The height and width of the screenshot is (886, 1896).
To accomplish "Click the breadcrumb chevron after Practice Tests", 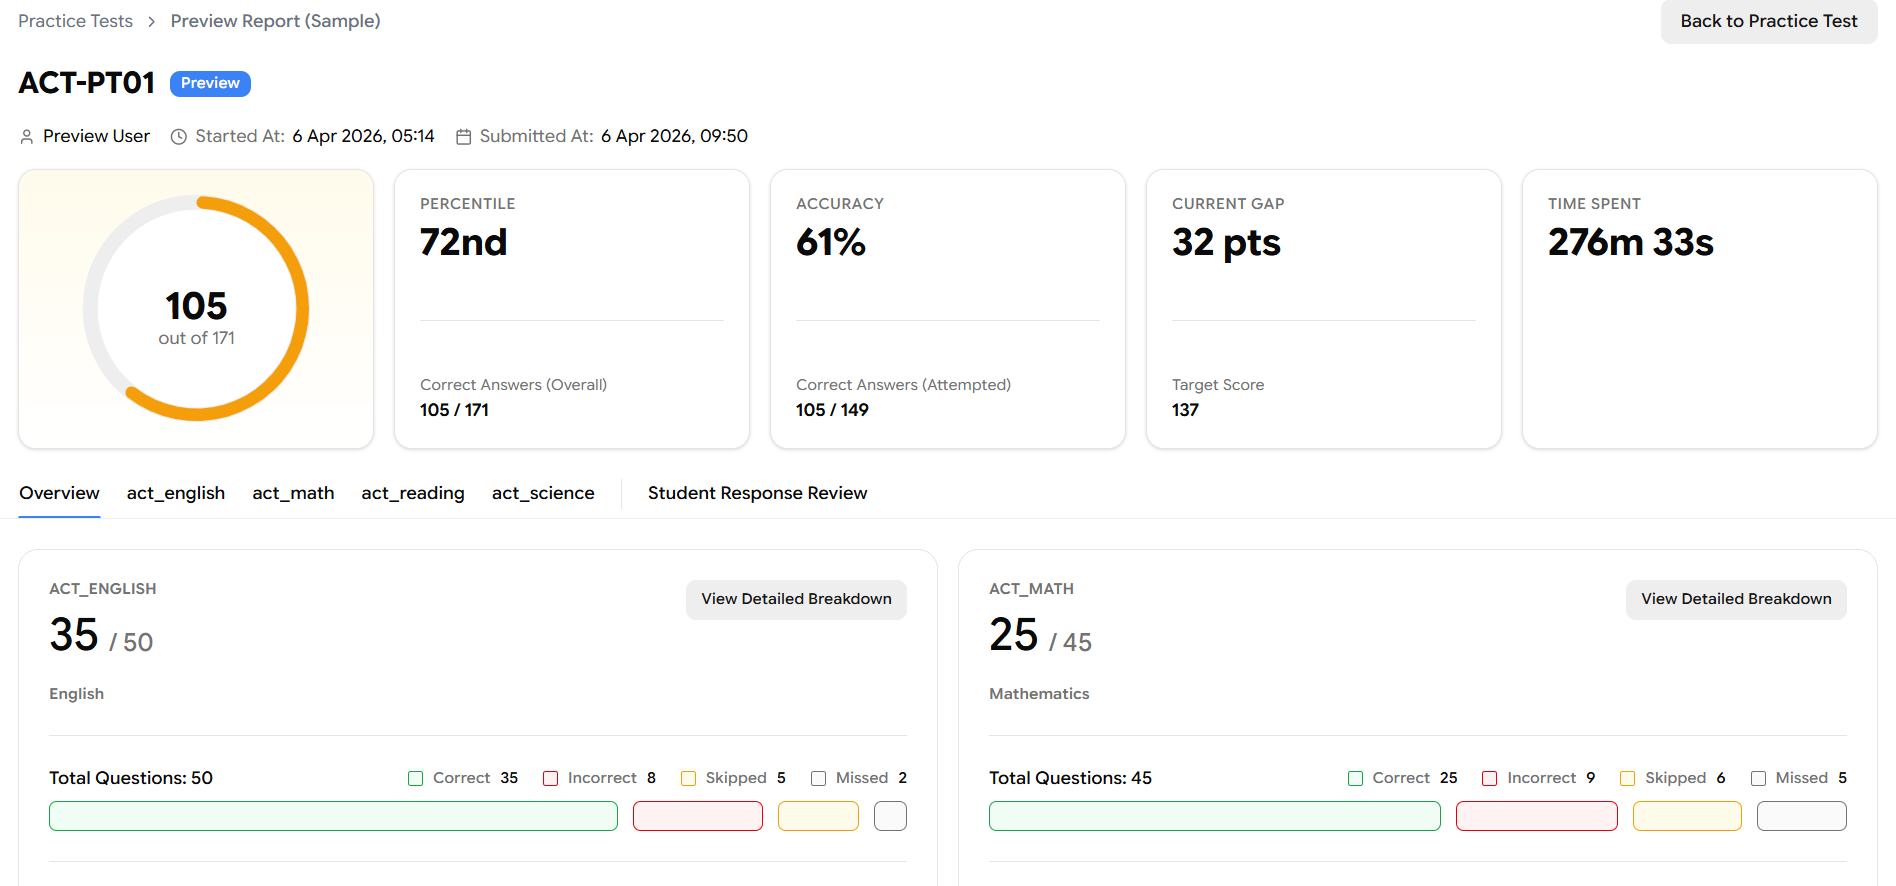I will [152, 22].
